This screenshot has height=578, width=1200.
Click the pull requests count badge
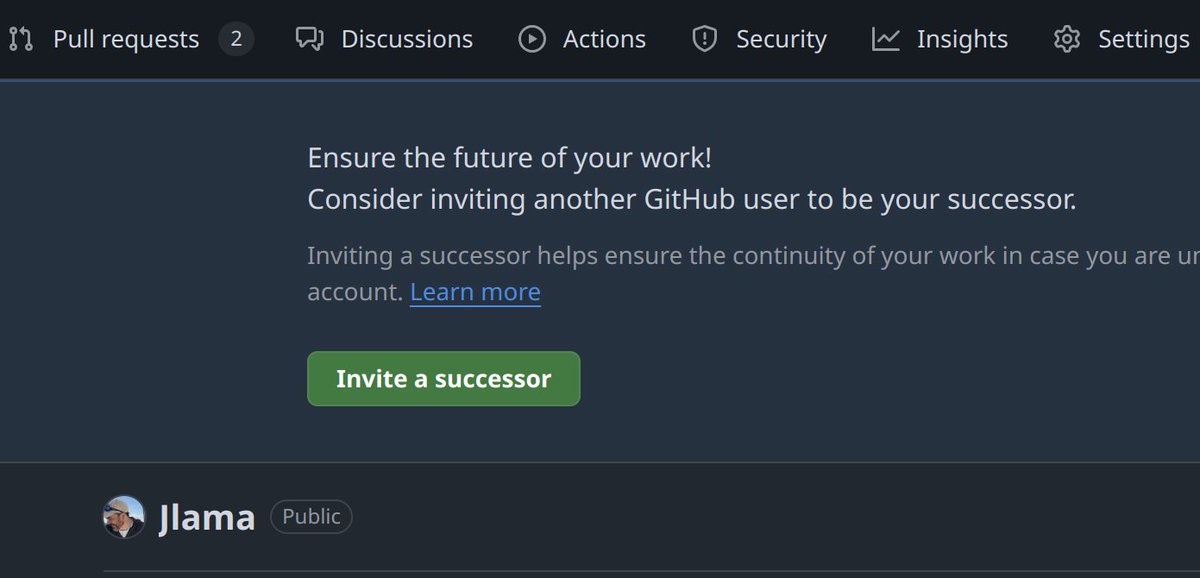[x=236, y=39]
